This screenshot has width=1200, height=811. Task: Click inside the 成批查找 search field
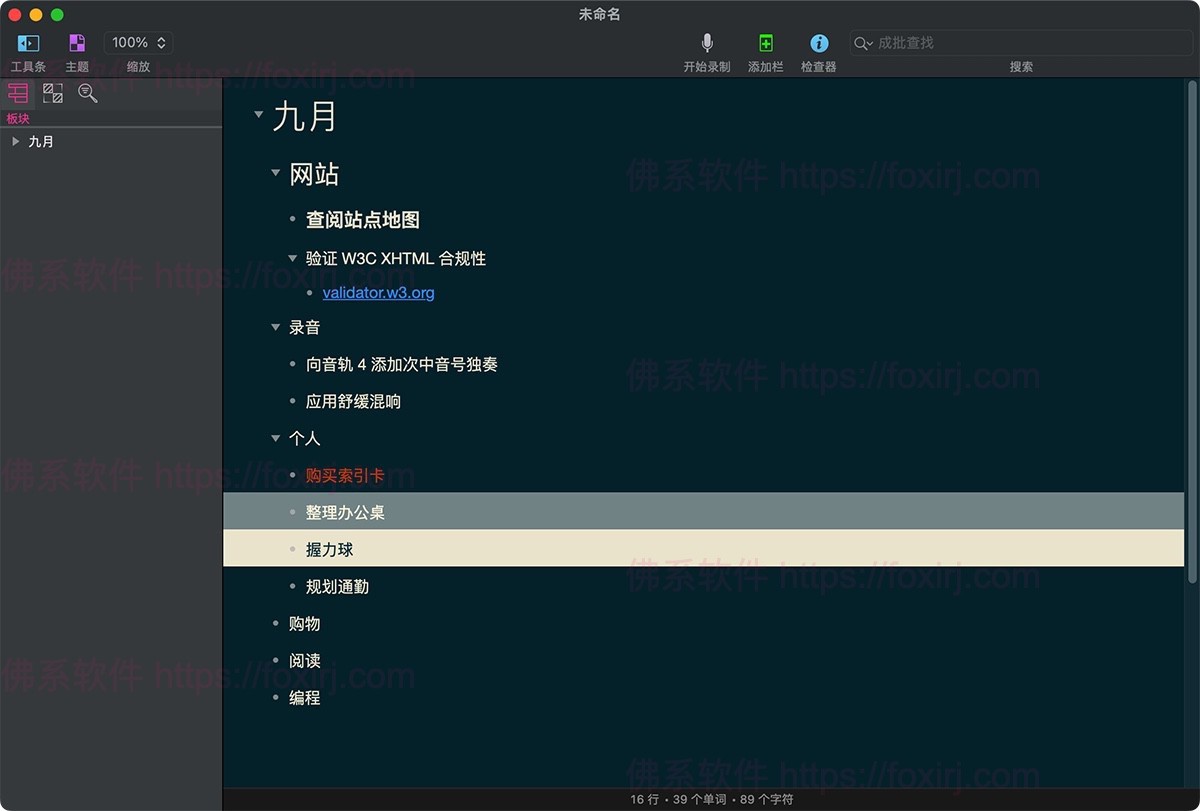(x=1000, y=43)
